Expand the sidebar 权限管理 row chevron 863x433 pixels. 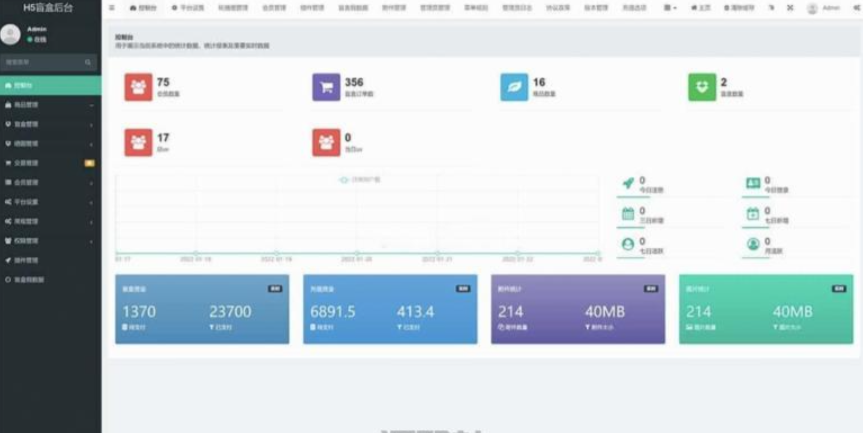coord(91,241)
